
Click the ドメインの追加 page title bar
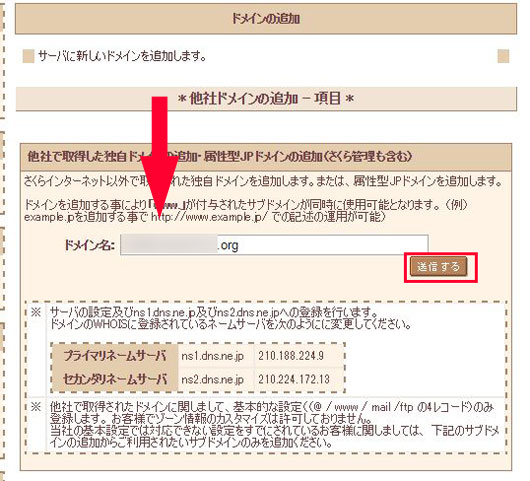[266, 19]
